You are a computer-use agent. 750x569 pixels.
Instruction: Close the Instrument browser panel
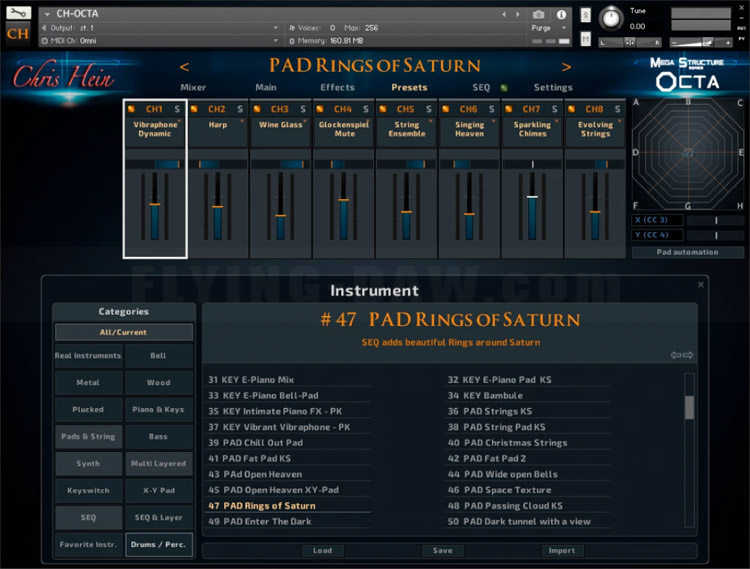click(x=700, y=284)
